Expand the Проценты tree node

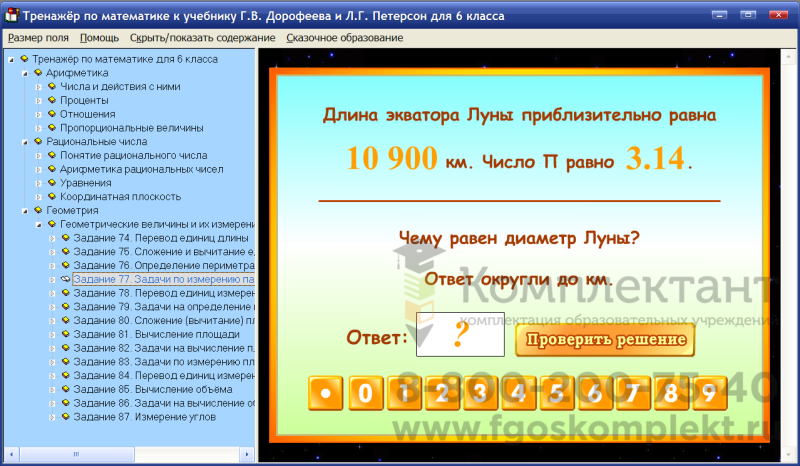click(x=39, y=101)
